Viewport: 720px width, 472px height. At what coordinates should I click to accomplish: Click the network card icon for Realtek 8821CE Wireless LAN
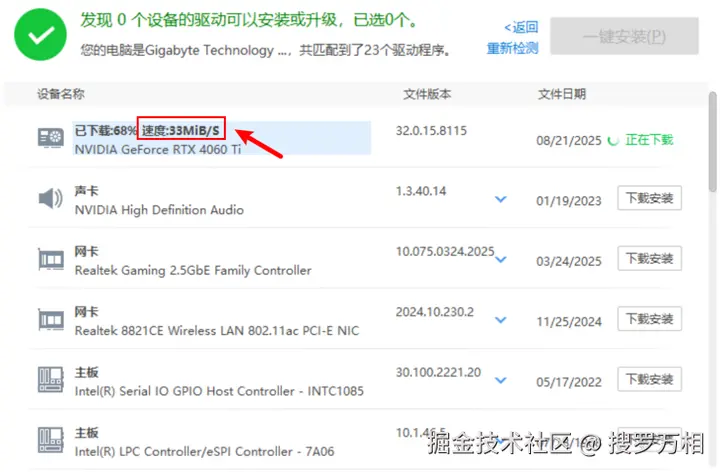(51, 320)
